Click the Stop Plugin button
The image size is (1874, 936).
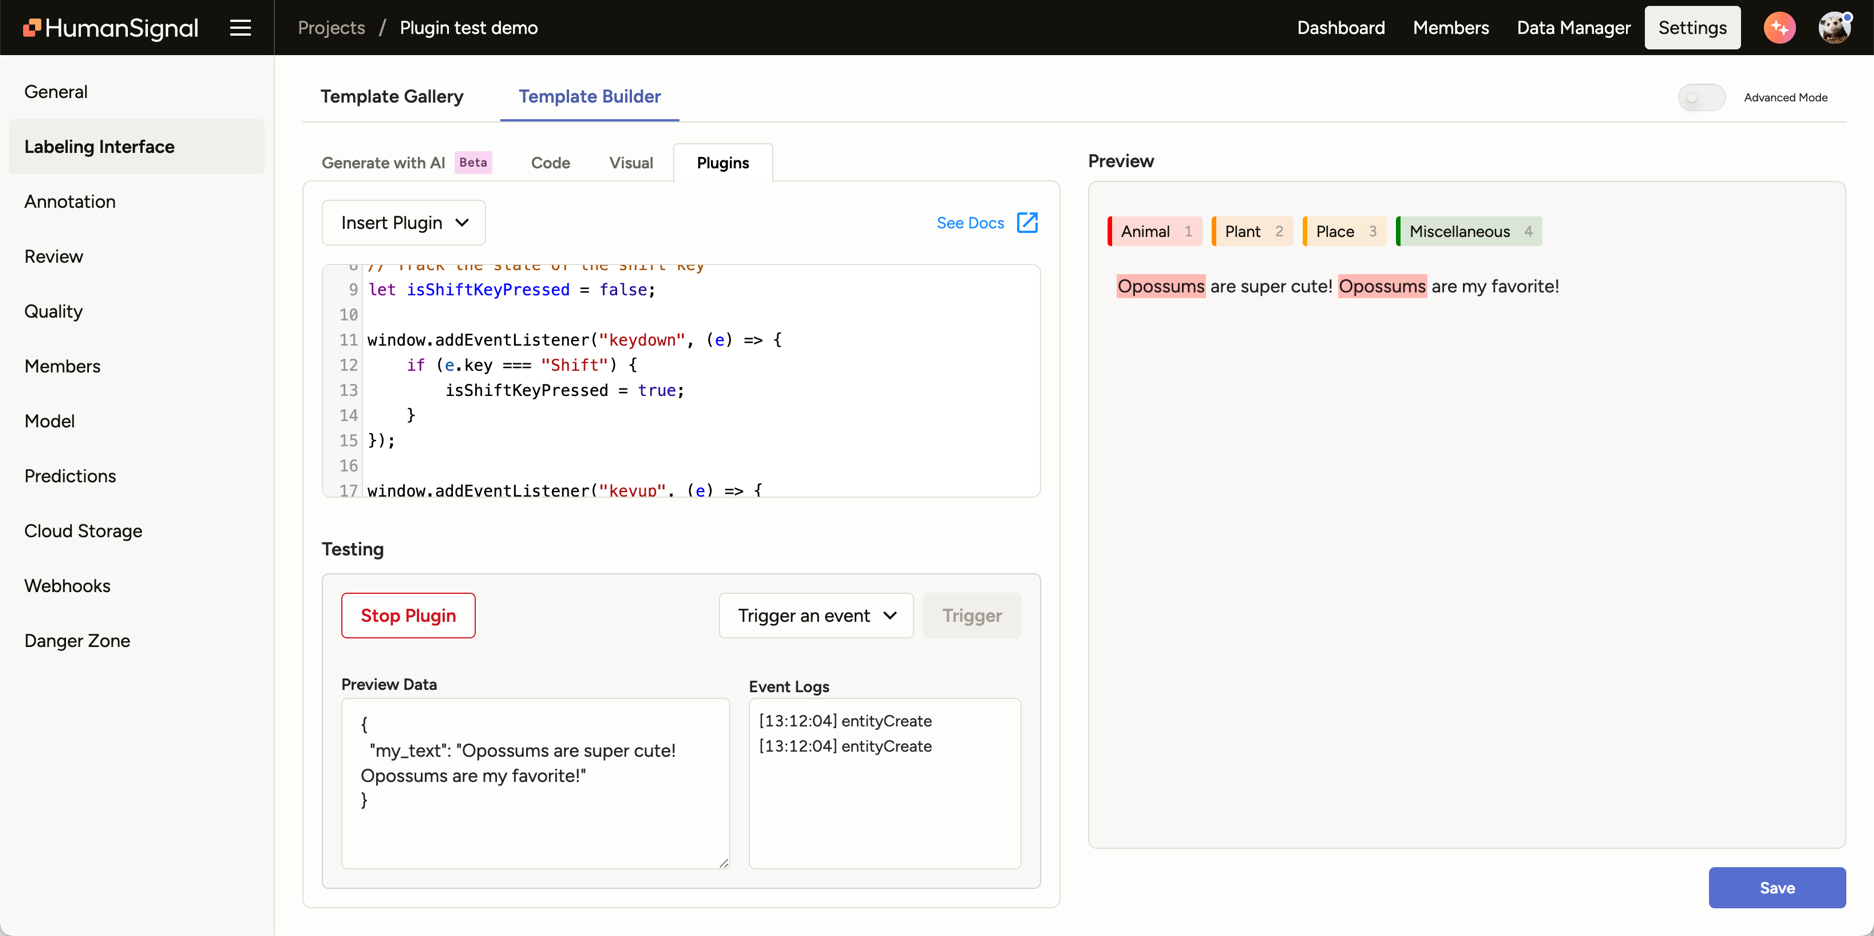pyautogui.click(x=408, y=615)
